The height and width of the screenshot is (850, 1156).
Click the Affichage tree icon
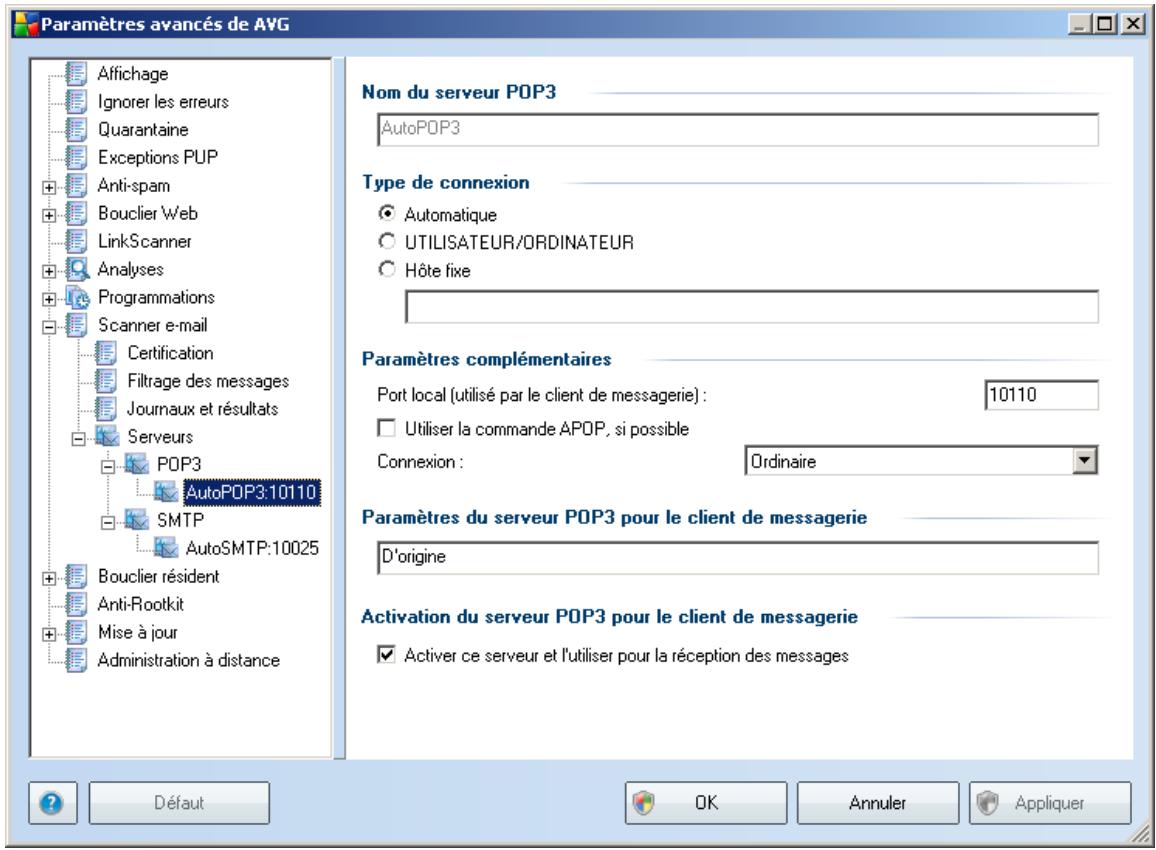coord(76,74)
